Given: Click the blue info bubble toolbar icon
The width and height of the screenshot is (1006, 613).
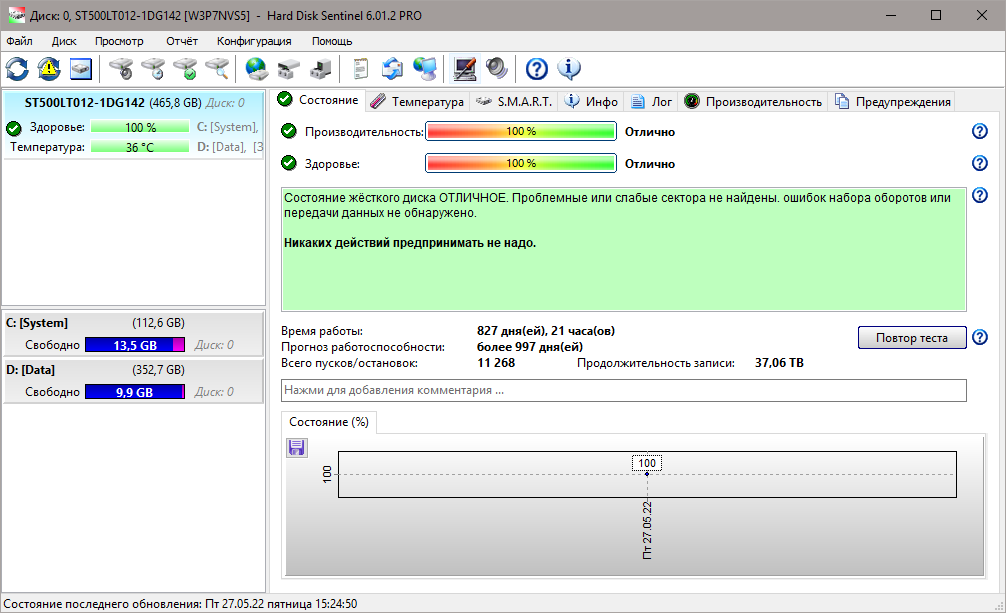Looking at the screenshot, I should click(569, 69).
